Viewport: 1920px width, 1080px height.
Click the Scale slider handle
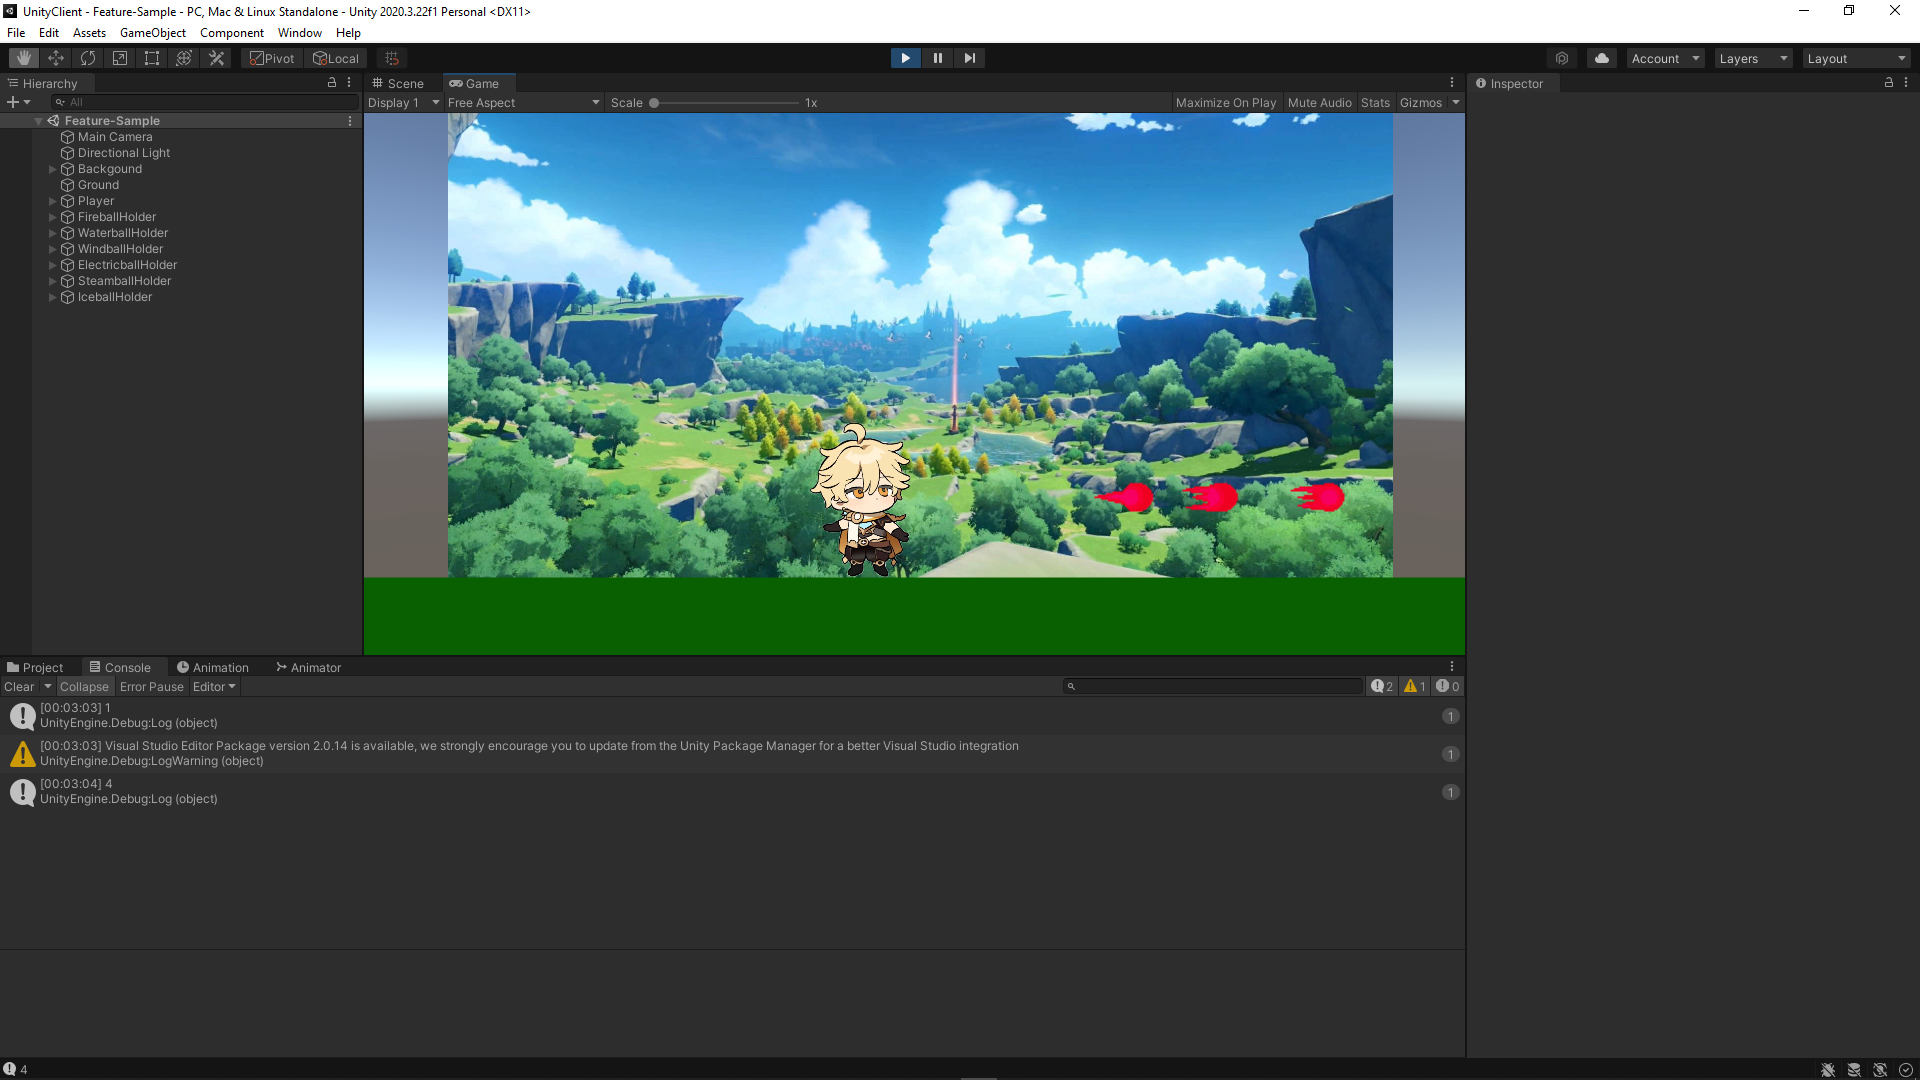coord(654,103)
